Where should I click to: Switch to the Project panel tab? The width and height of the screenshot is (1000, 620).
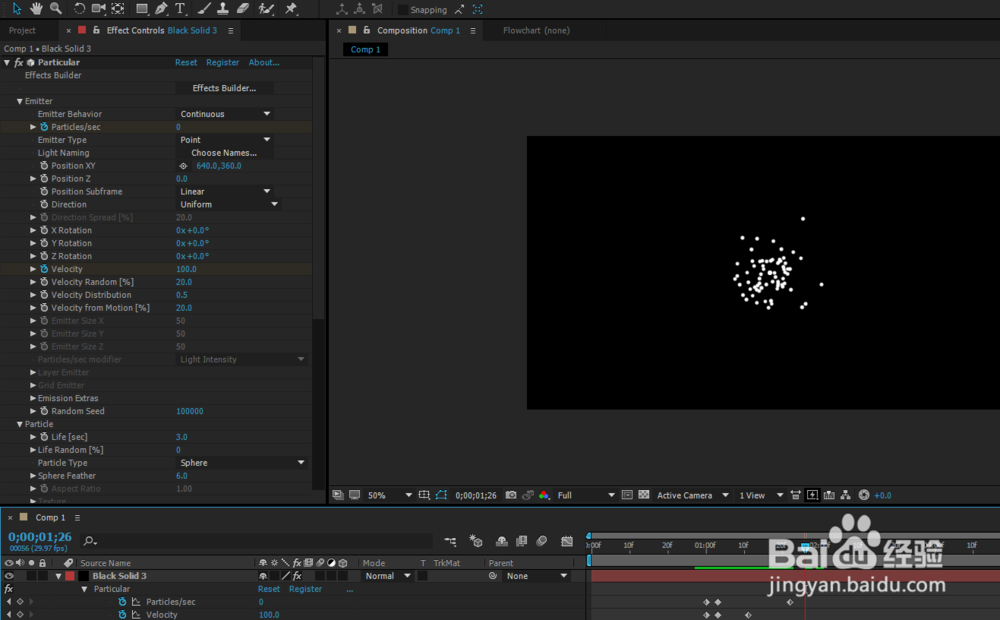pos(22,31)
